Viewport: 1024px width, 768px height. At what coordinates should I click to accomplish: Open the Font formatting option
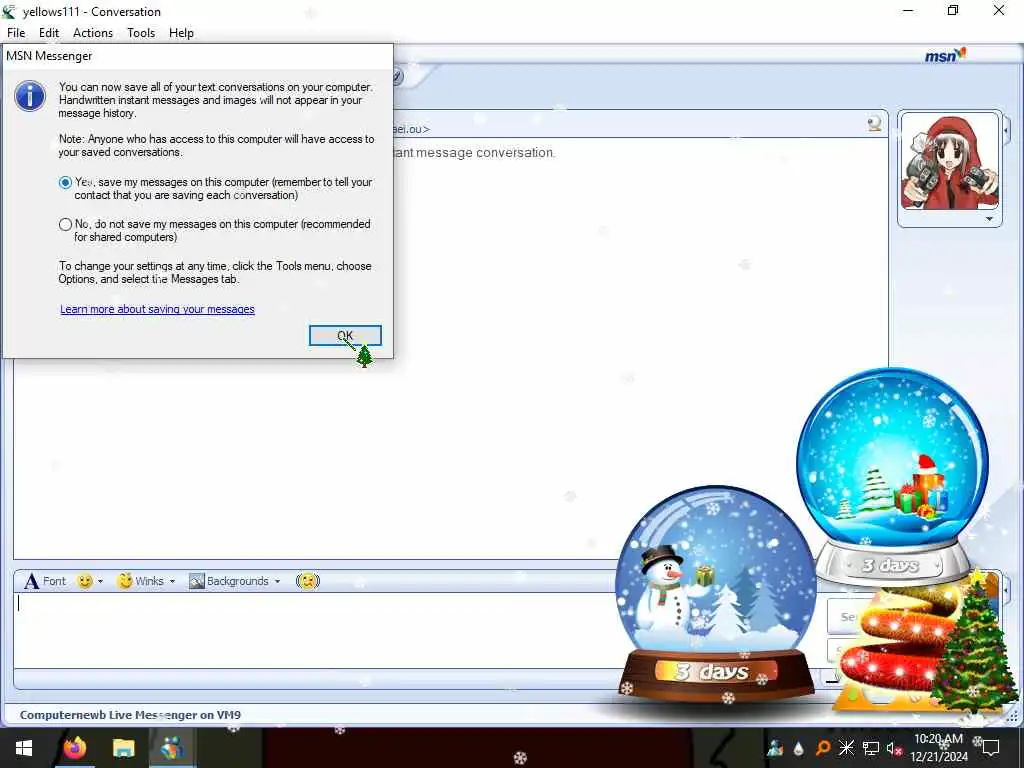[x=45, y=581]
